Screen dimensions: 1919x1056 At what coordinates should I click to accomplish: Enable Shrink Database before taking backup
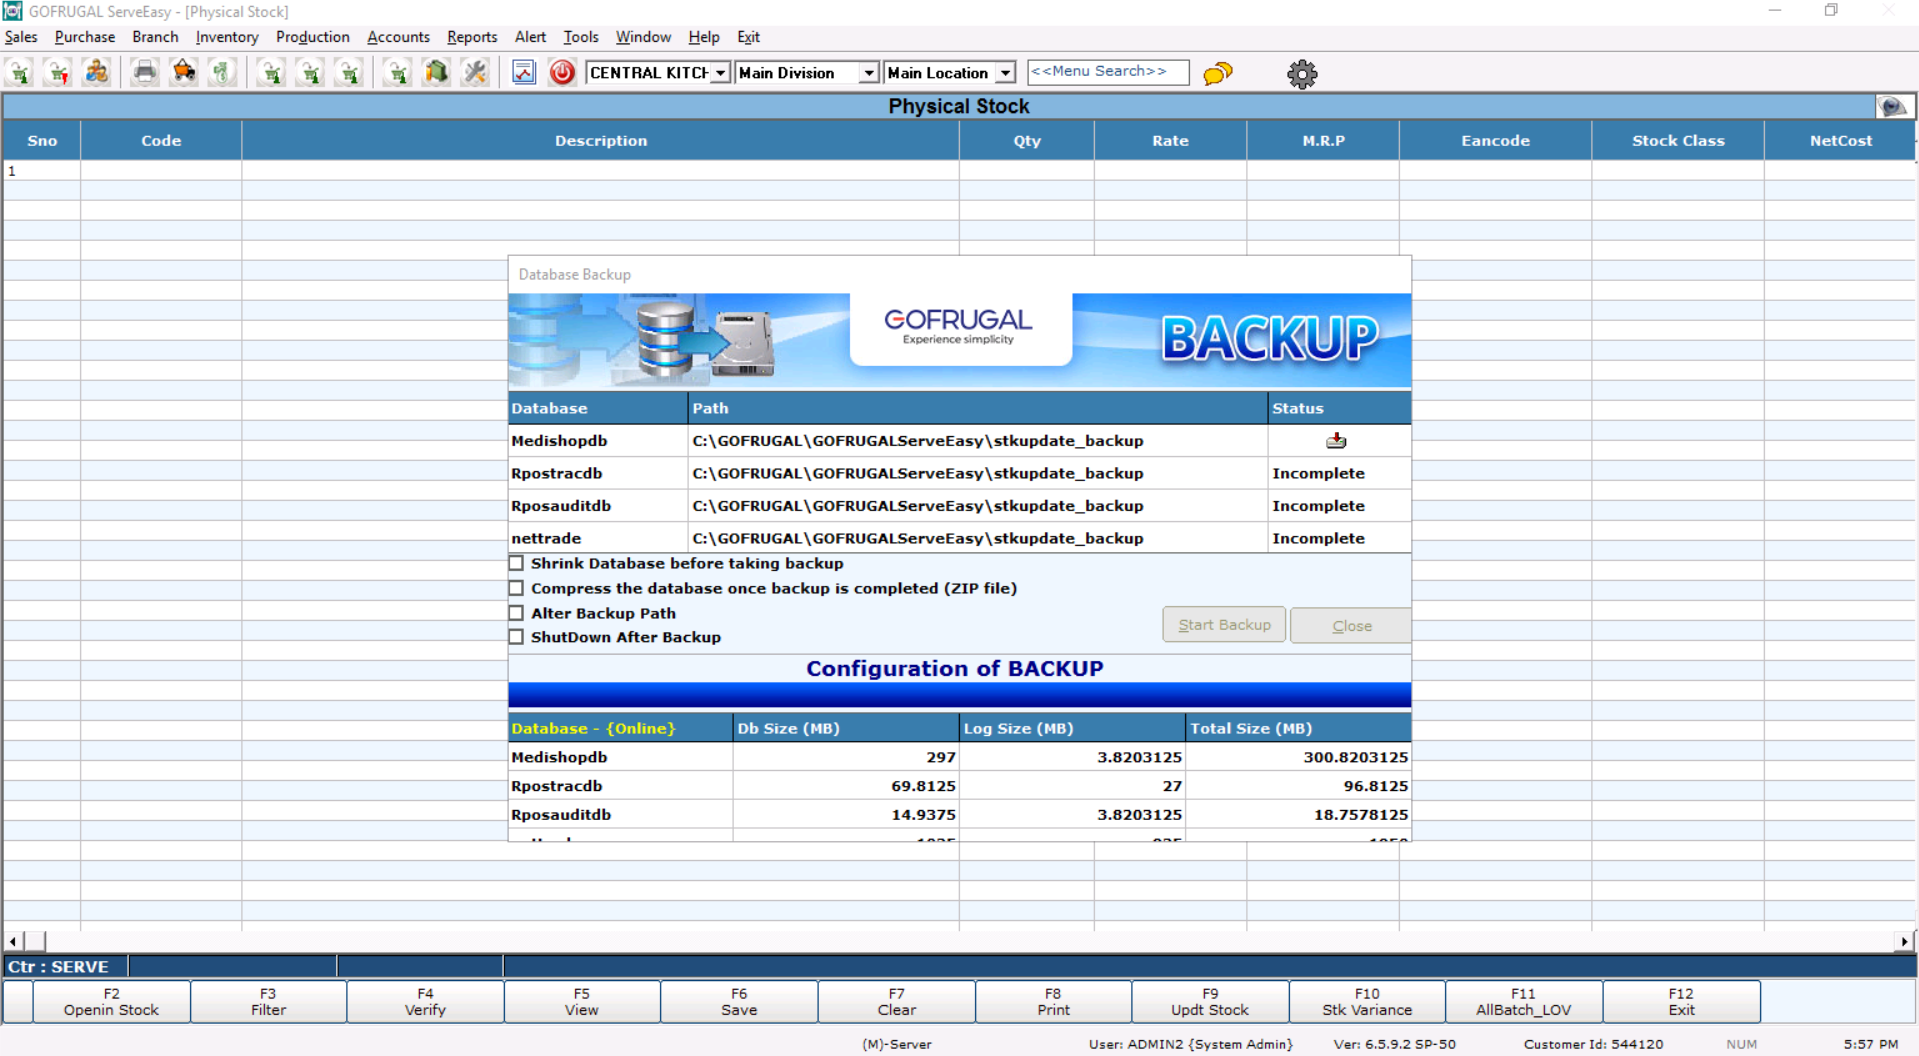[x=517, y=564]
